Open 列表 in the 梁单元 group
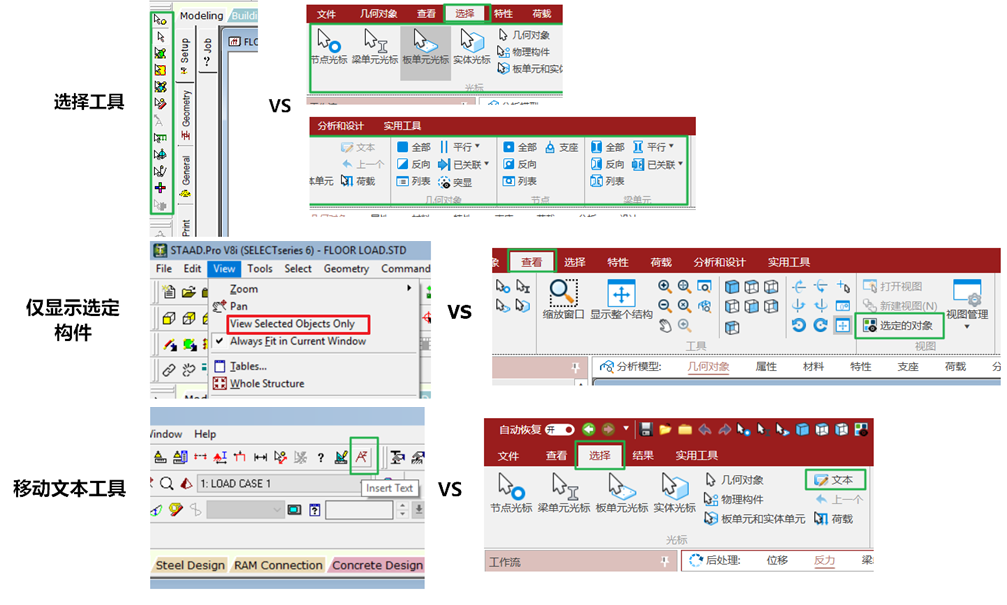The width and height of the screenshot is (1007, 605). pos(608,182)
